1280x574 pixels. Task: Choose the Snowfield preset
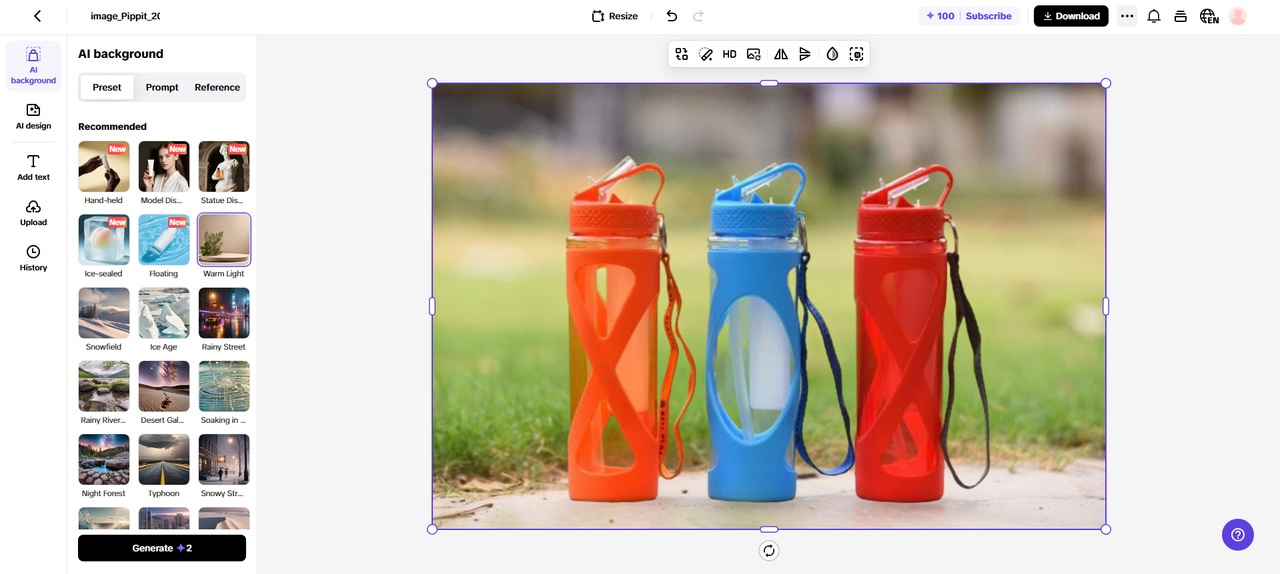tap(104, 313)
